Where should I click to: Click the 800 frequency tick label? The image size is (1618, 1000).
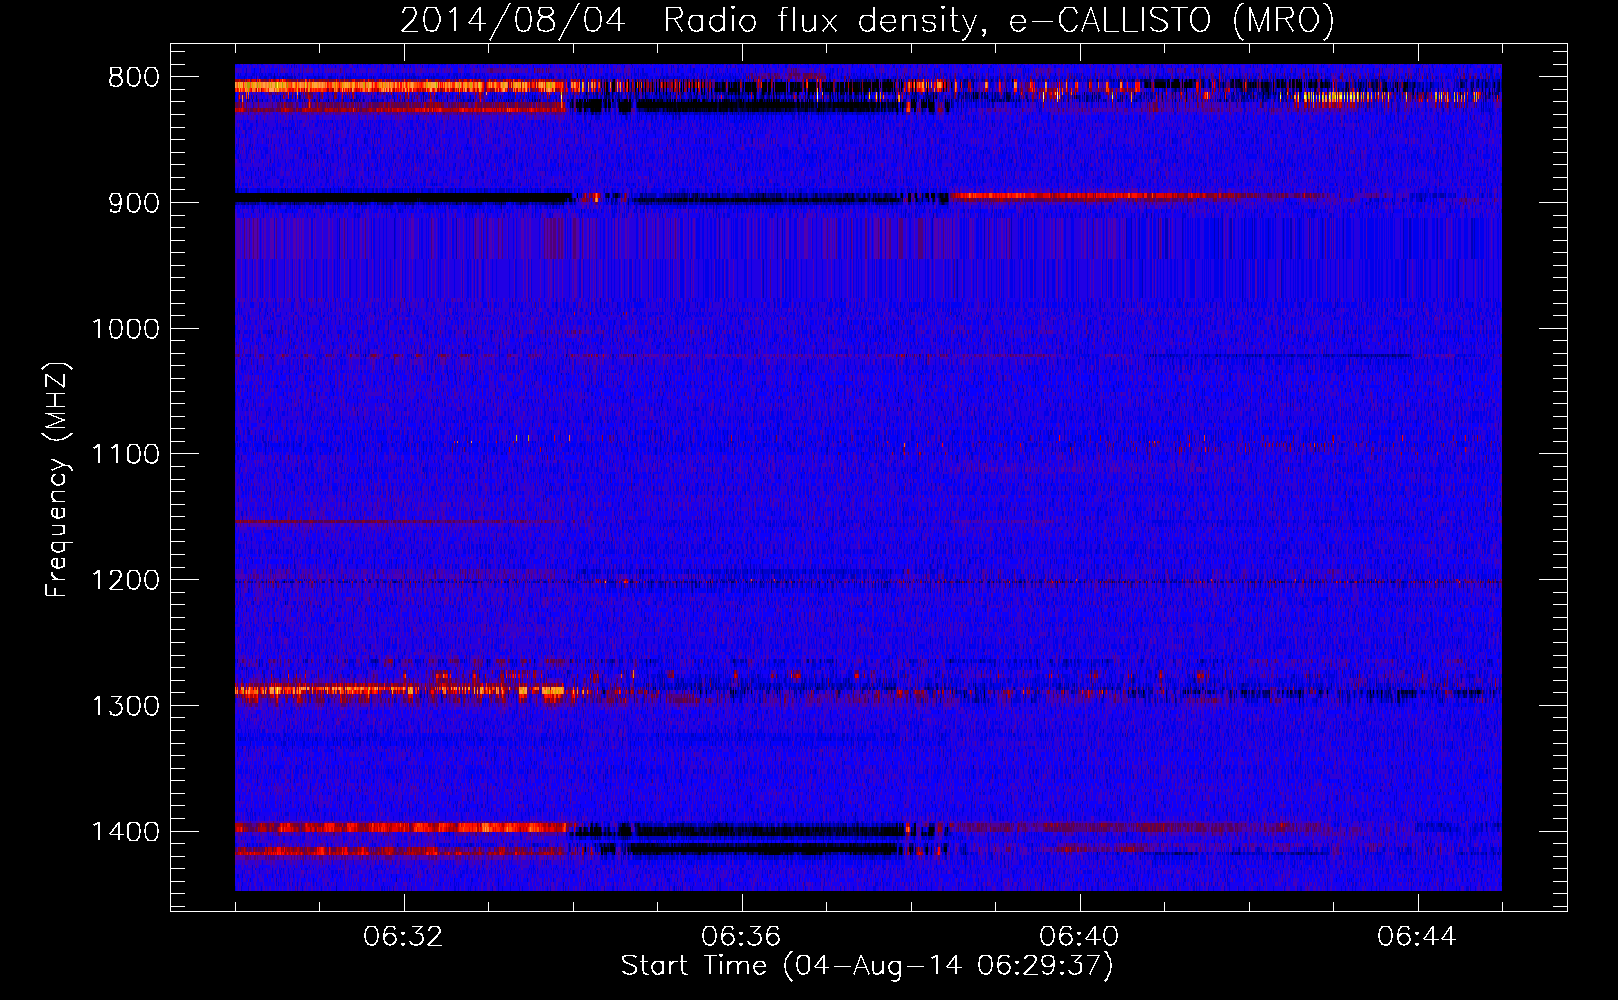point(133,78)
